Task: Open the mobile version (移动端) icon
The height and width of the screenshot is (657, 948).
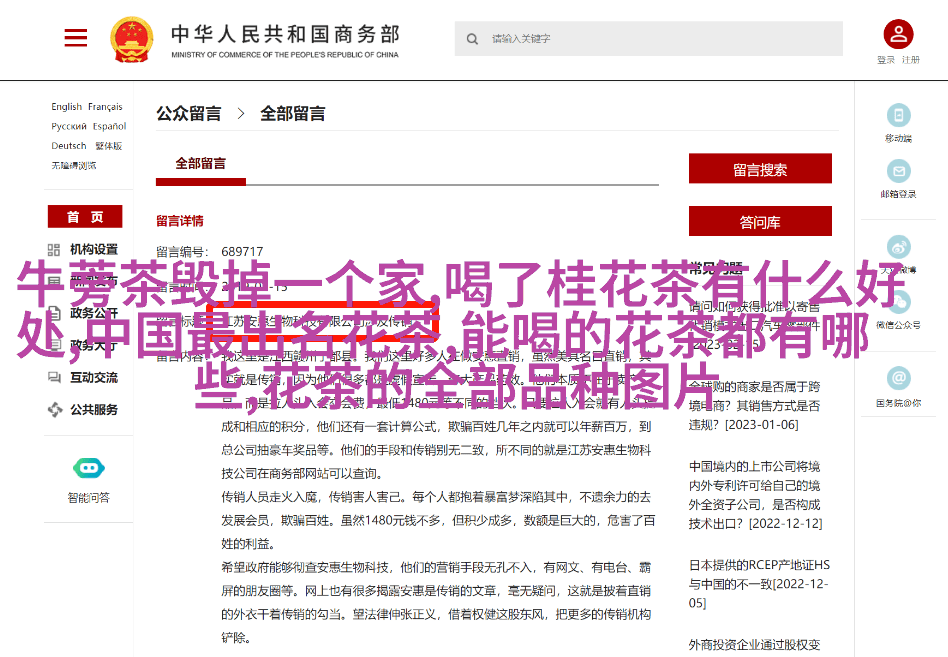Action: [897, 115]
